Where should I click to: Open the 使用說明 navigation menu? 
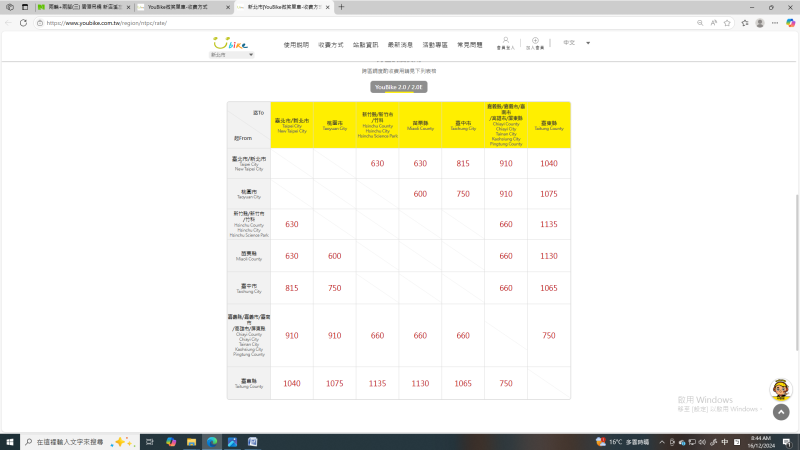(x=296, y=45)
